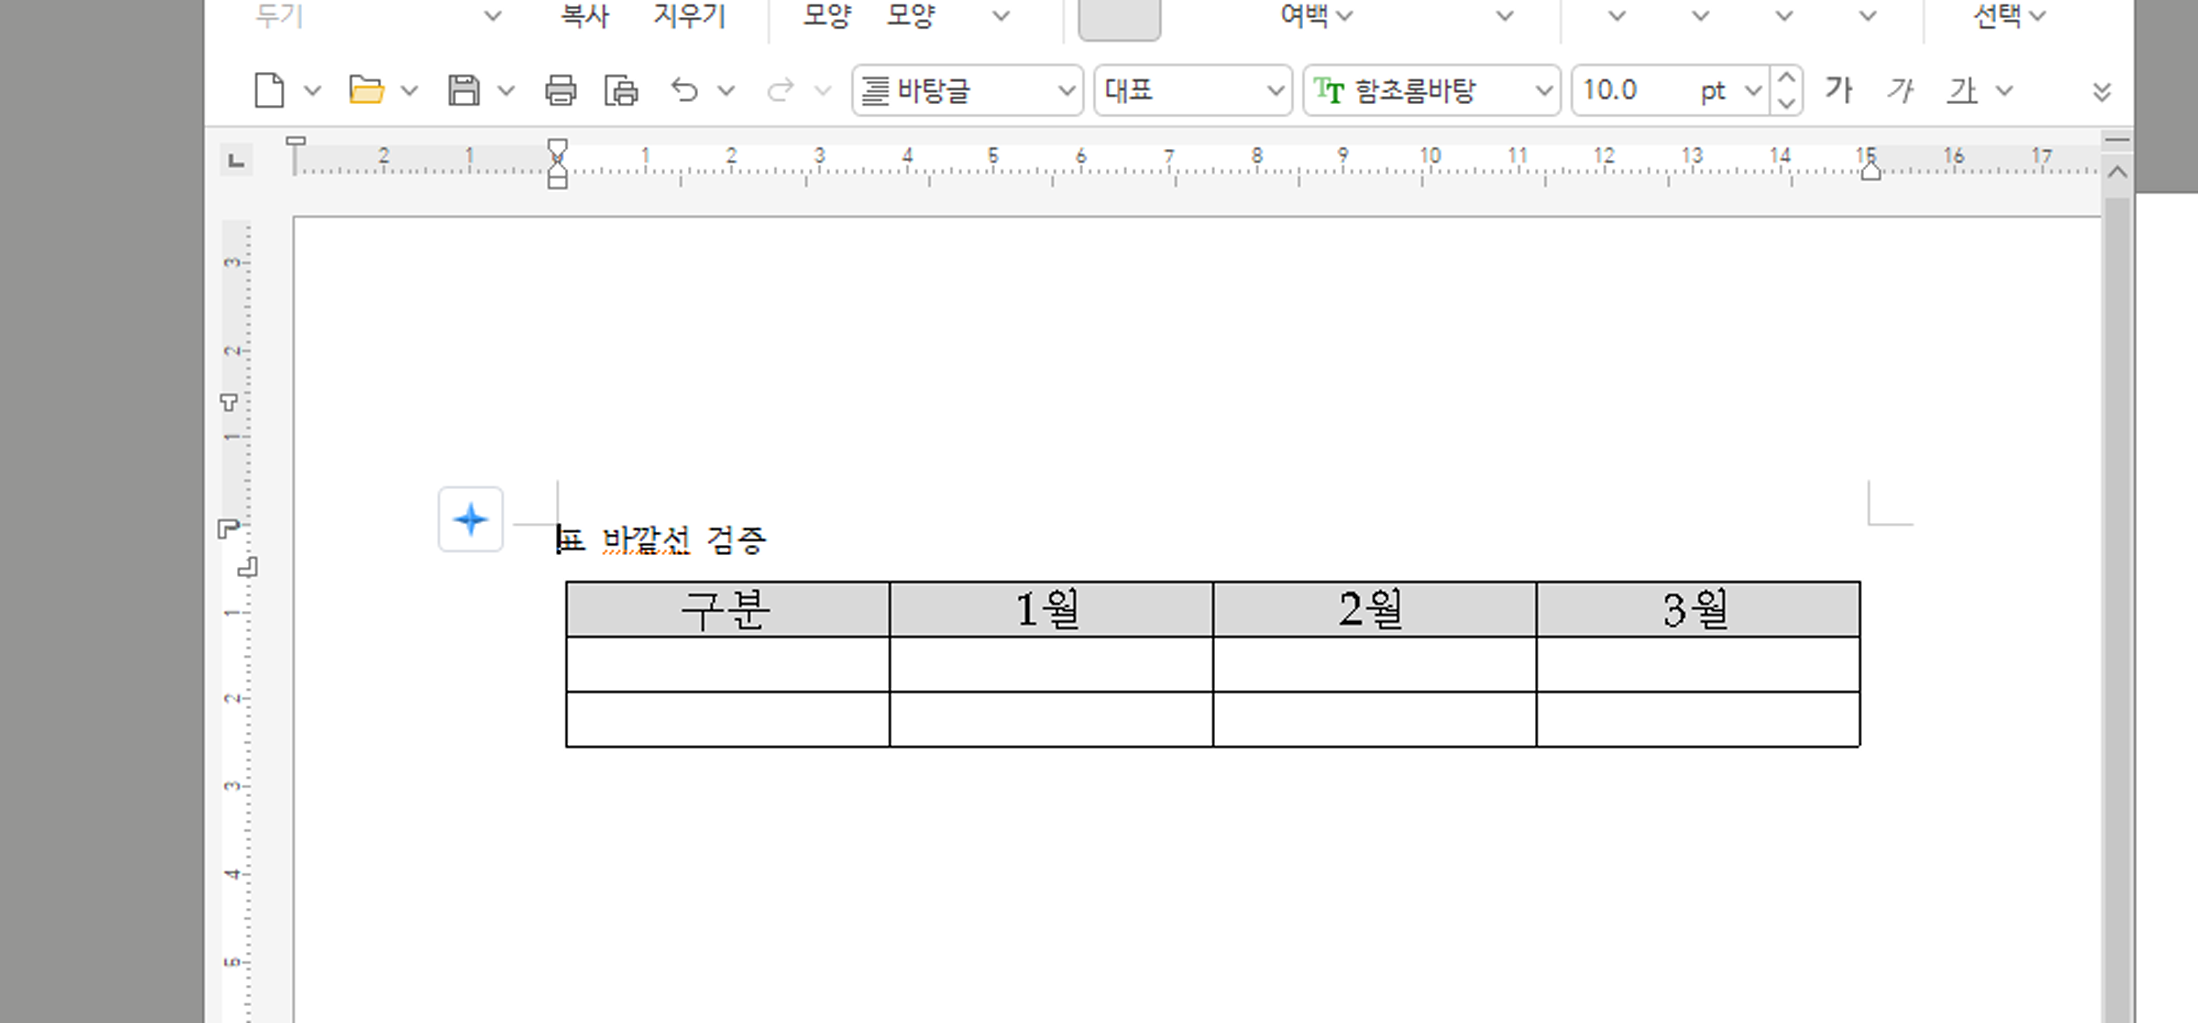Expand Save dropdown arrow
This screenshot has height=1023, width=2198.
(506, 91)
